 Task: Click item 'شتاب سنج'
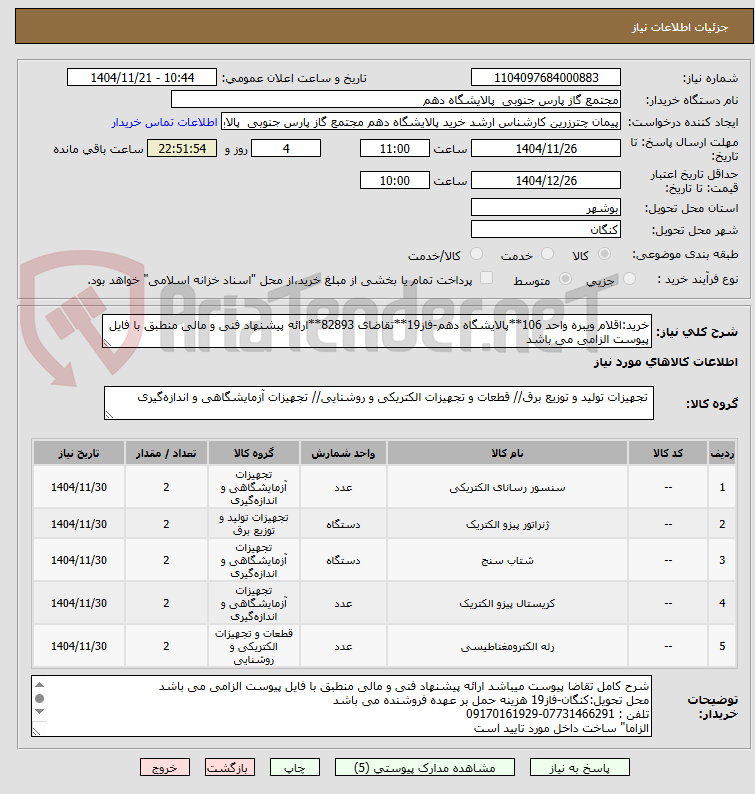tap(507, 560)
